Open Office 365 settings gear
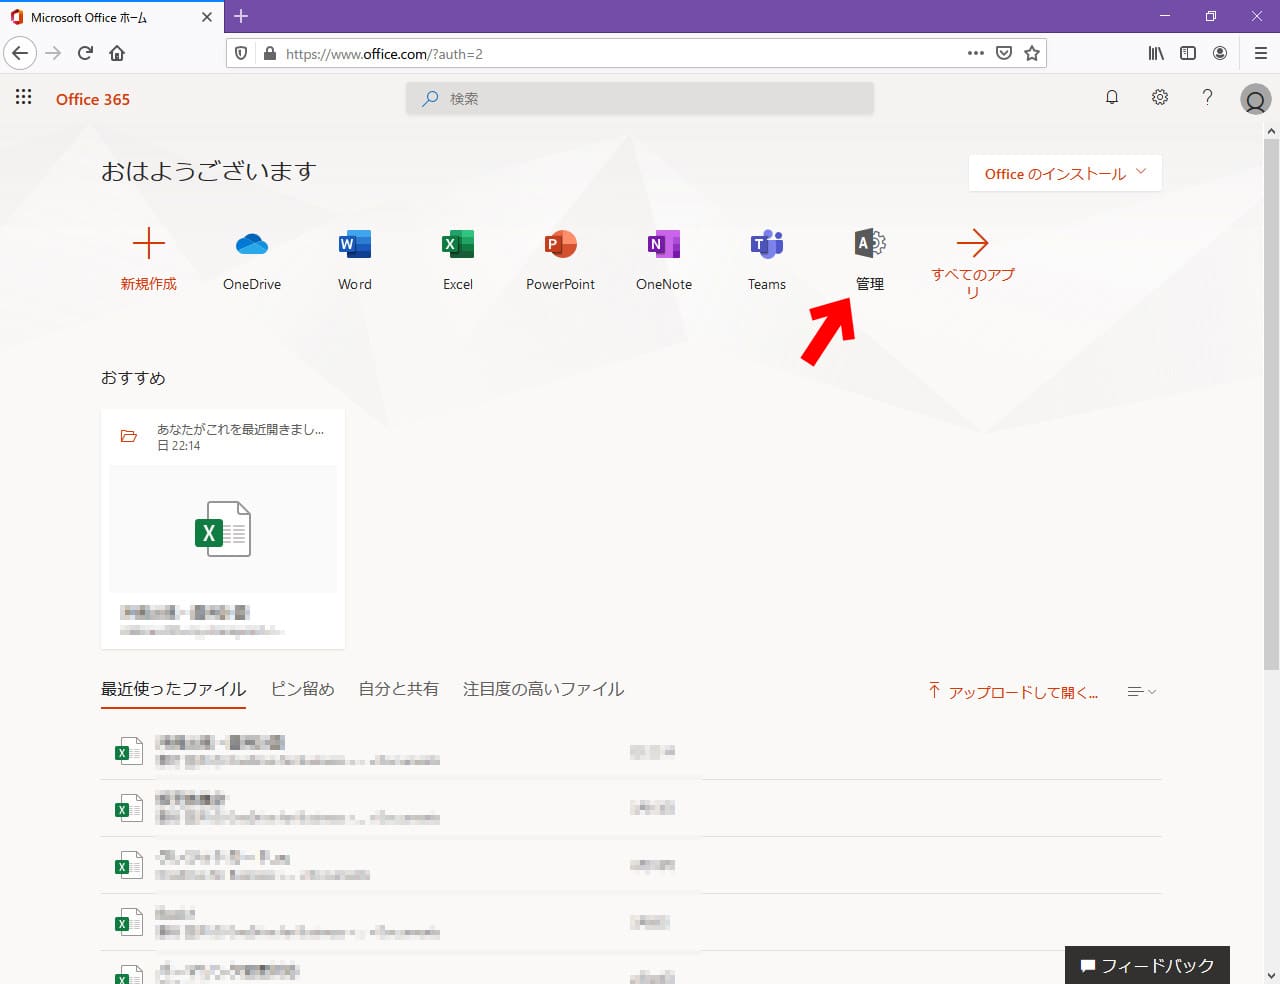The image size is (1280, 984). pyautogui.click(x=1160, y=97)
